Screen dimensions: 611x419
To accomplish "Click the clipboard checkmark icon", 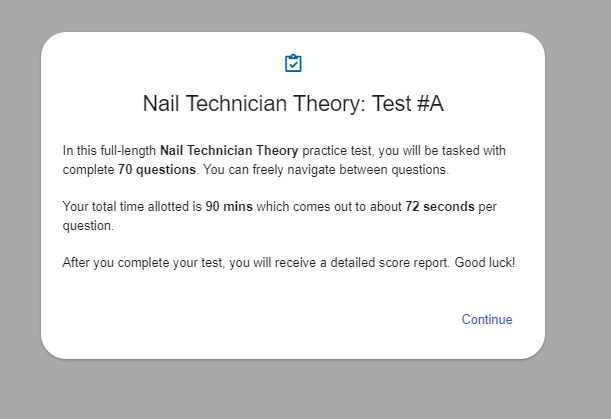I will 293,63.
